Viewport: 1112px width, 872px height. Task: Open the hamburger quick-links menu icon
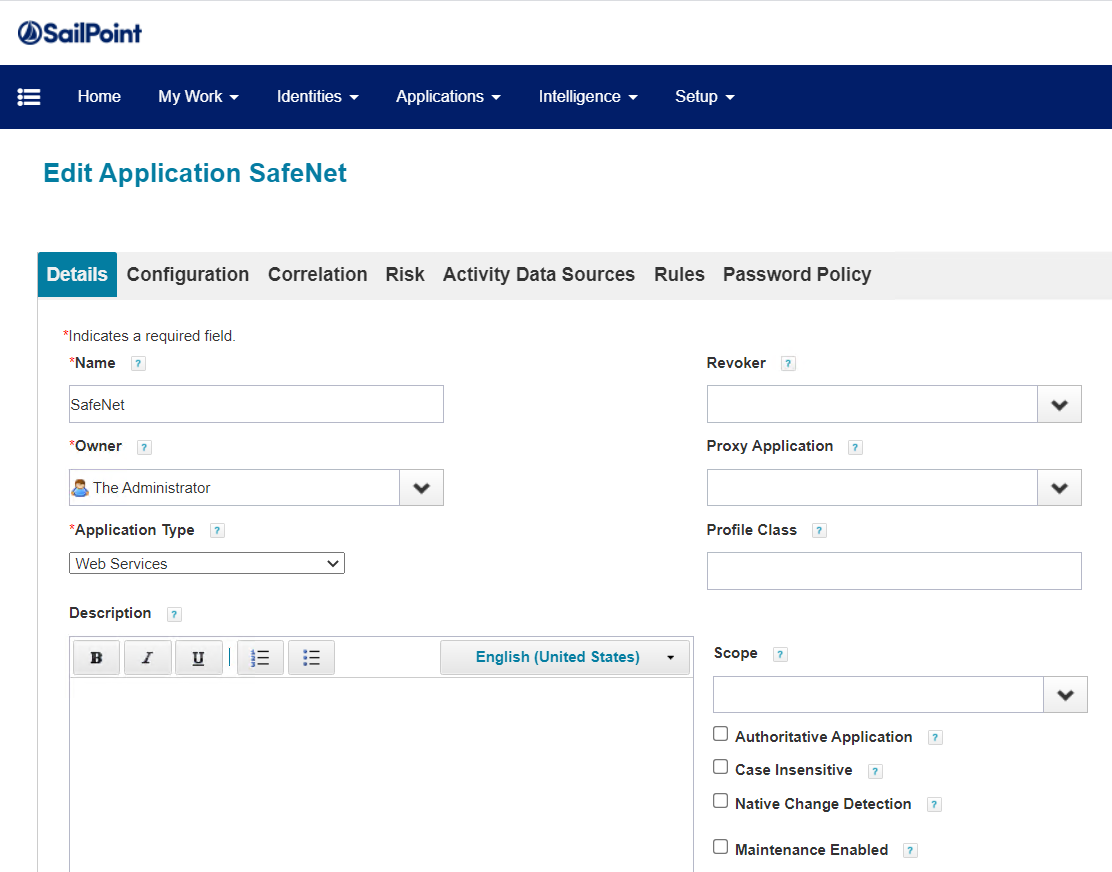(28, 96)
